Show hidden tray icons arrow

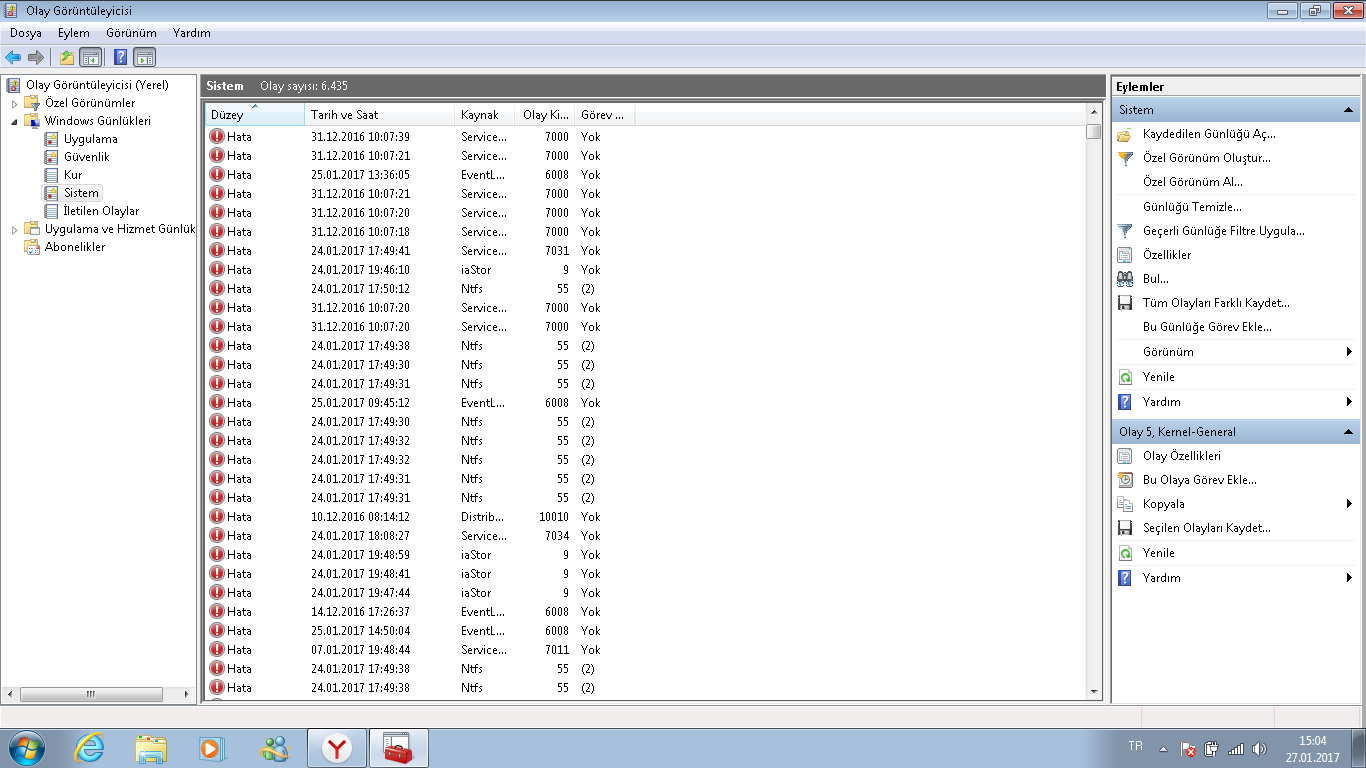coord(1163,749)
